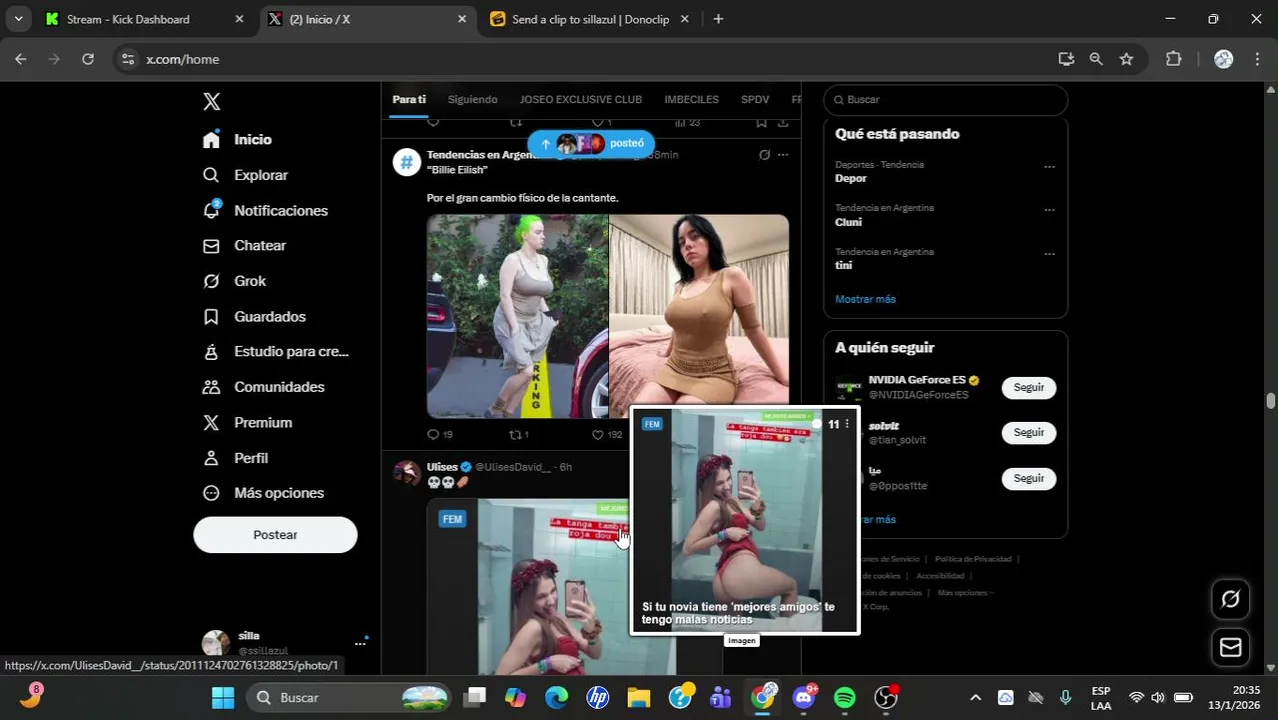
Task: Open Grok actions on Tendencias post
Action: [764, 155]
